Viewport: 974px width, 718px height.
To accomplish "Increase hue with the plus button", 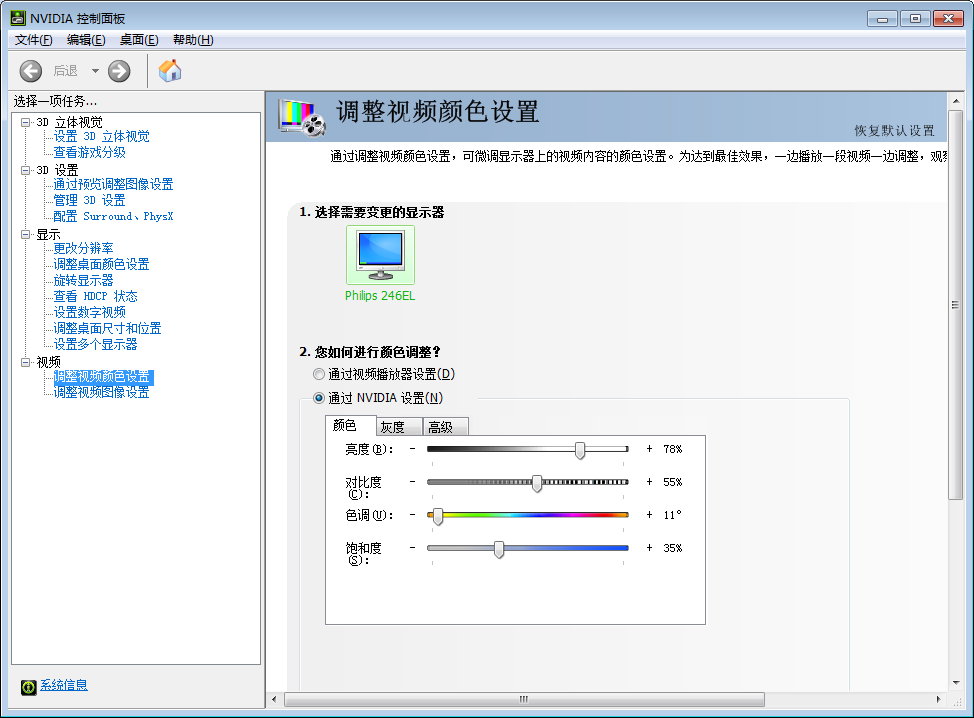I will pyautogui.click(x=649, y=514).
